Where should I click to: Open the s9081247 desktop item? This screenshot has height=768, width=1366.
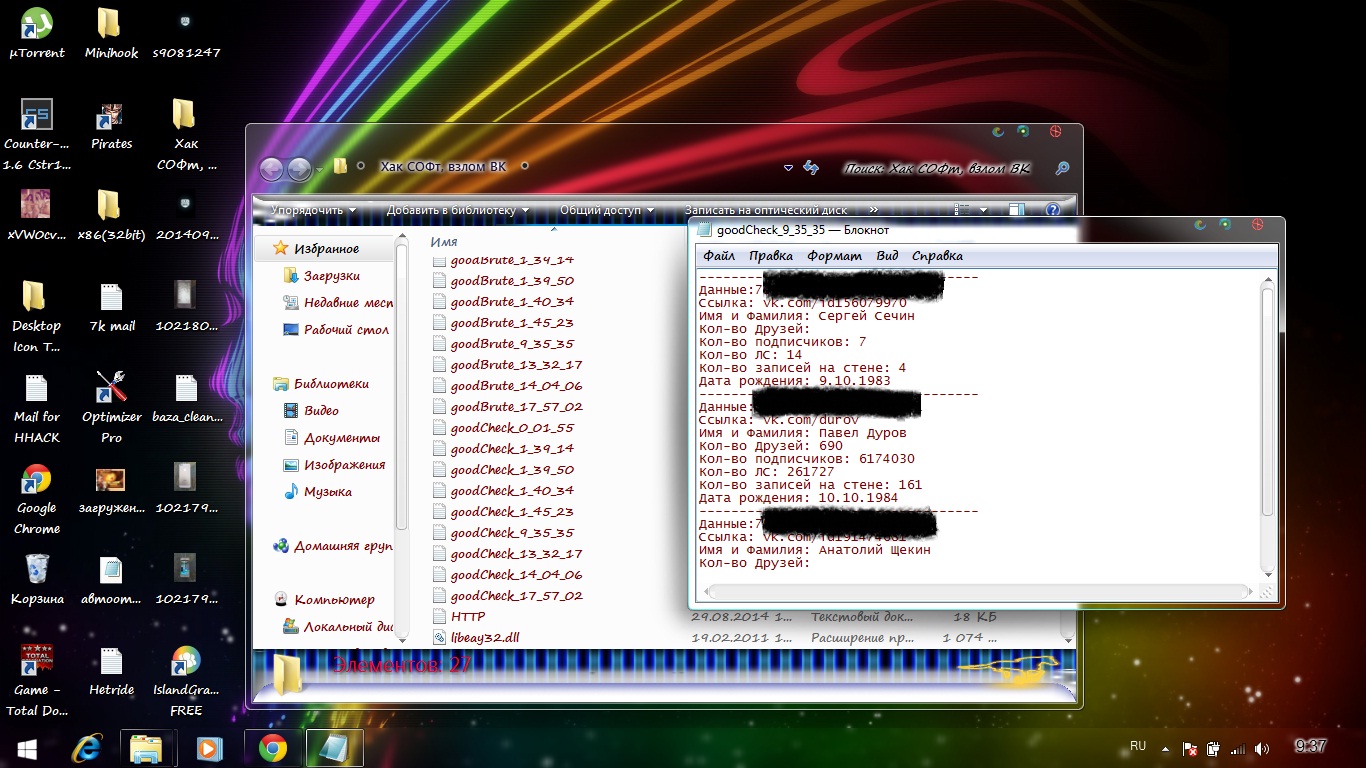click(186, 33)
